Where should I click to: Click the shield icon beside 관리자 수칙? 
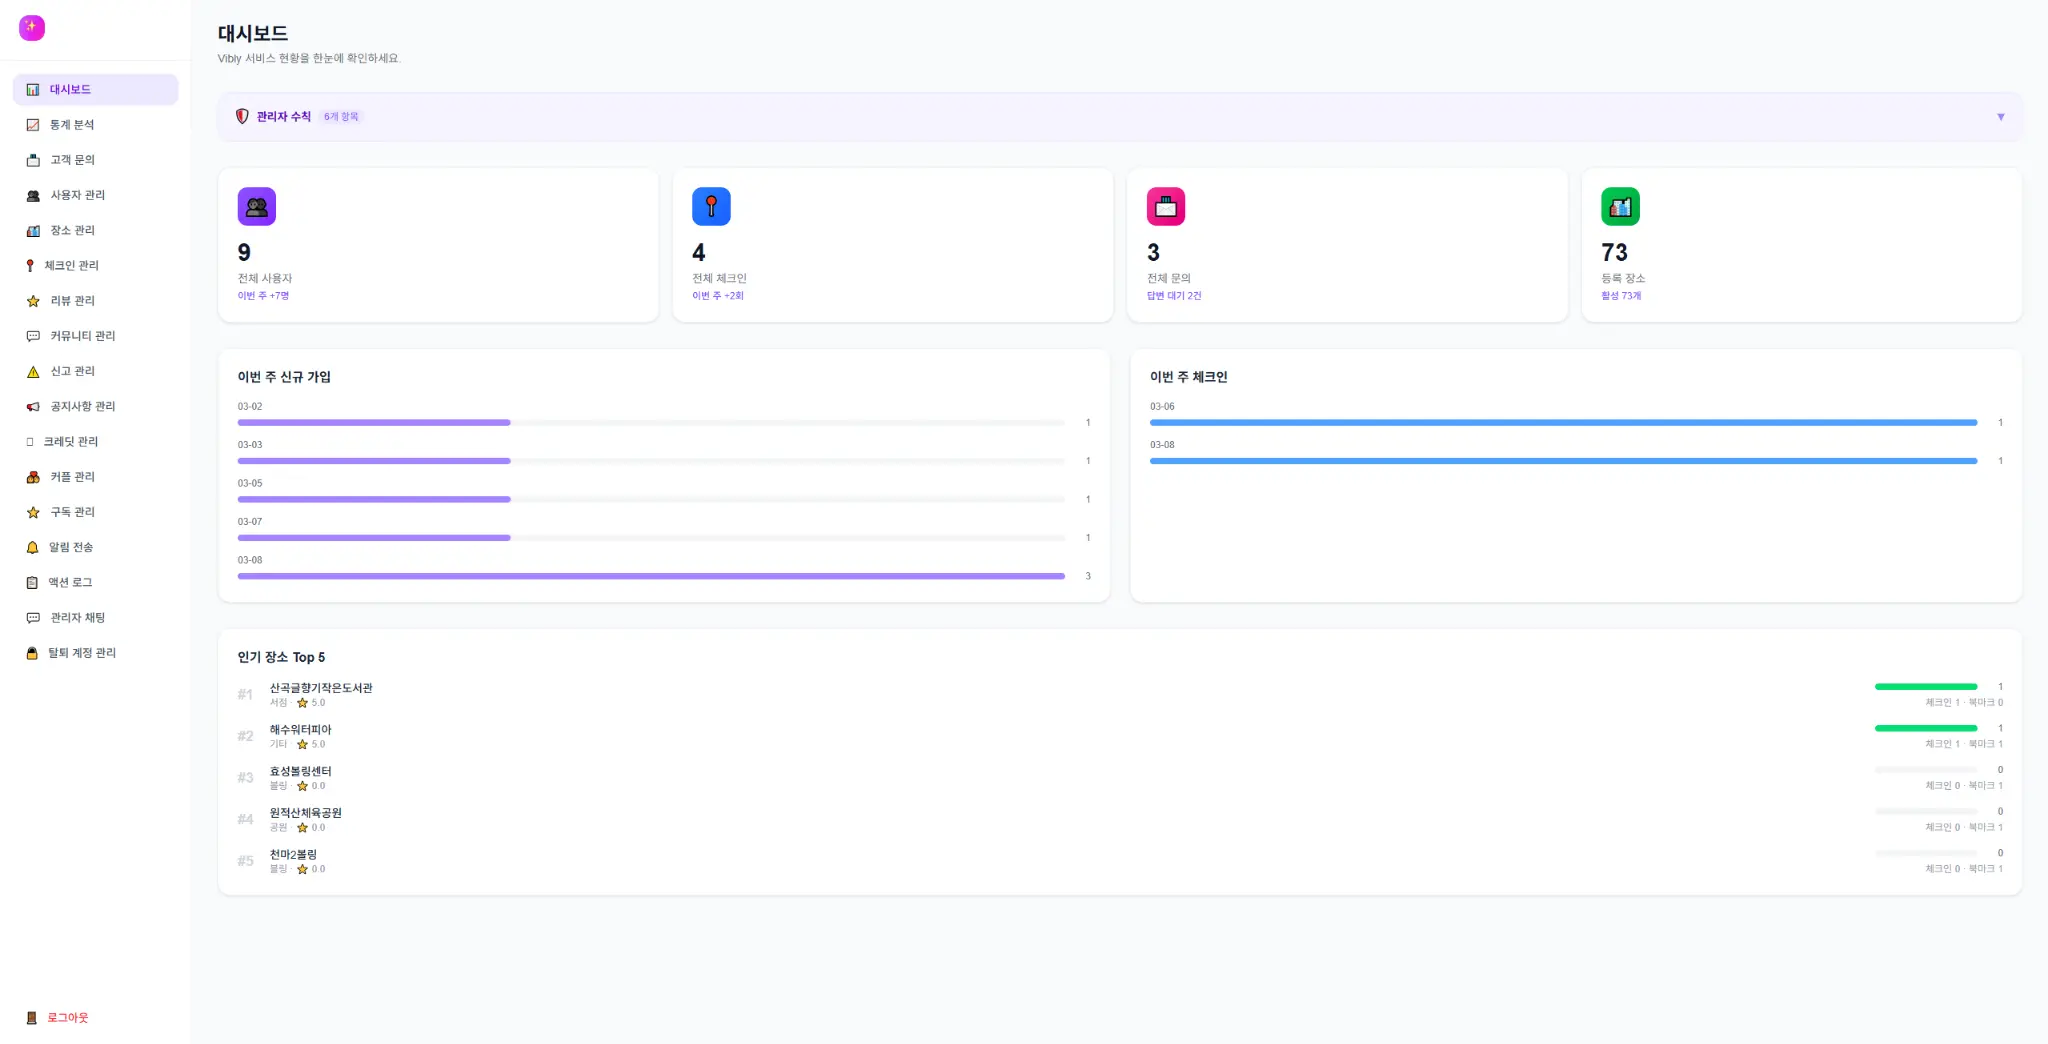[x=242, y=116]
